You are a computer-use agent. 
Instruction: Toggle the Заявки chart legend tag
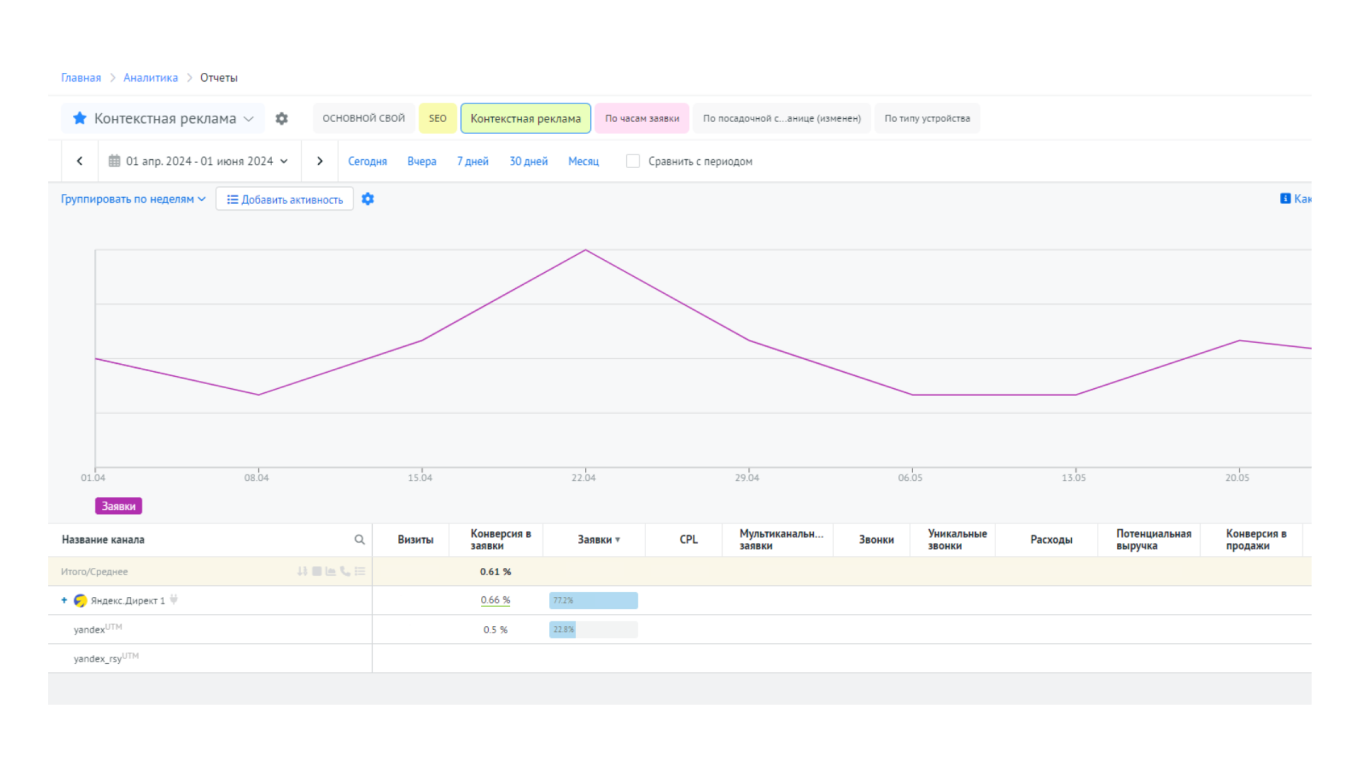coord(118,506)
